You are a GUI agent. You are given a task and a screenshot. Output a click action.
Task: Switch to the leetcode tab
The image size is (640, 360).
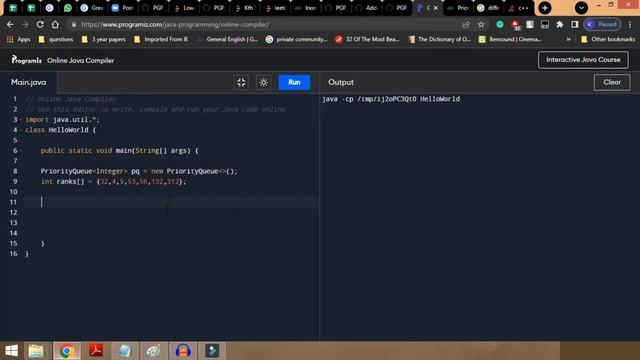(275, 8)
